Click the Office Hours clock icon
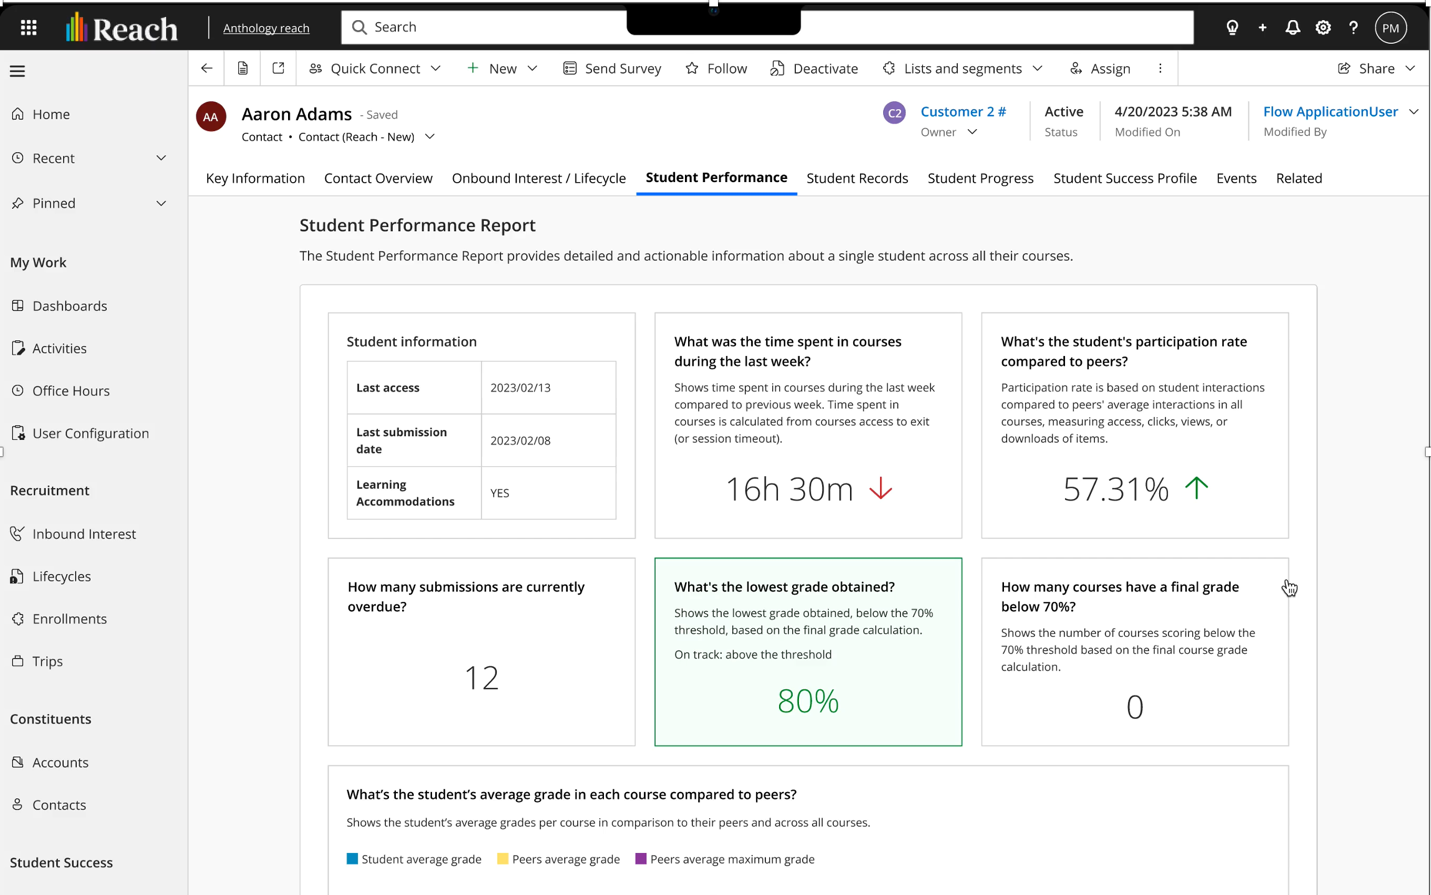Viewport: 1431px width, 895px height. 18,391
